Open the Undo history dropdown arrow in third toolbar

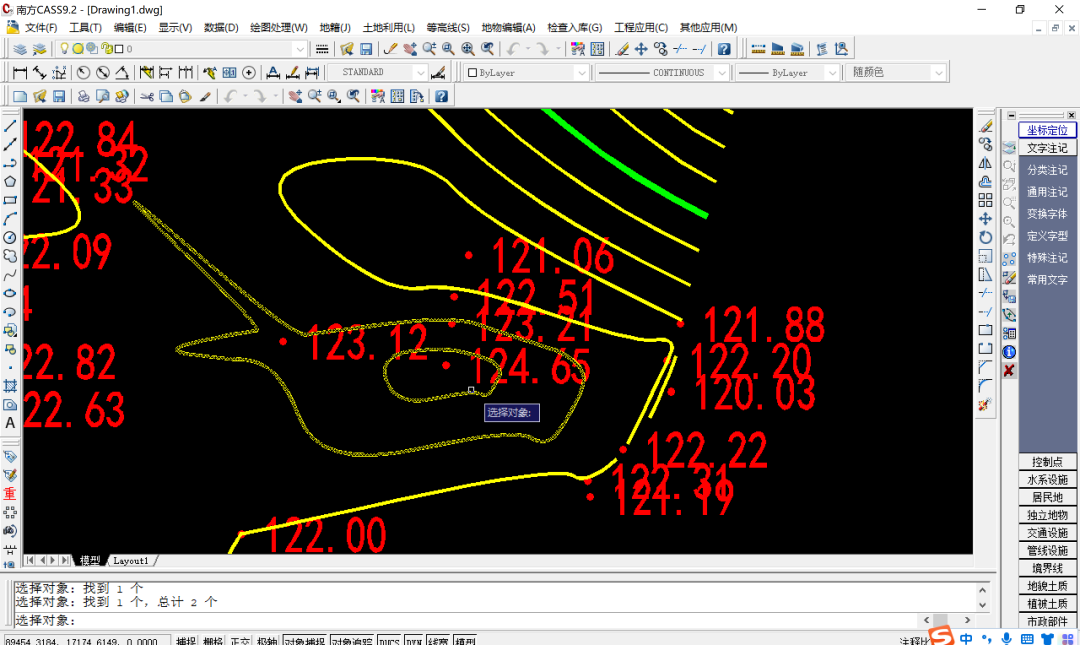tap(245, 96)
